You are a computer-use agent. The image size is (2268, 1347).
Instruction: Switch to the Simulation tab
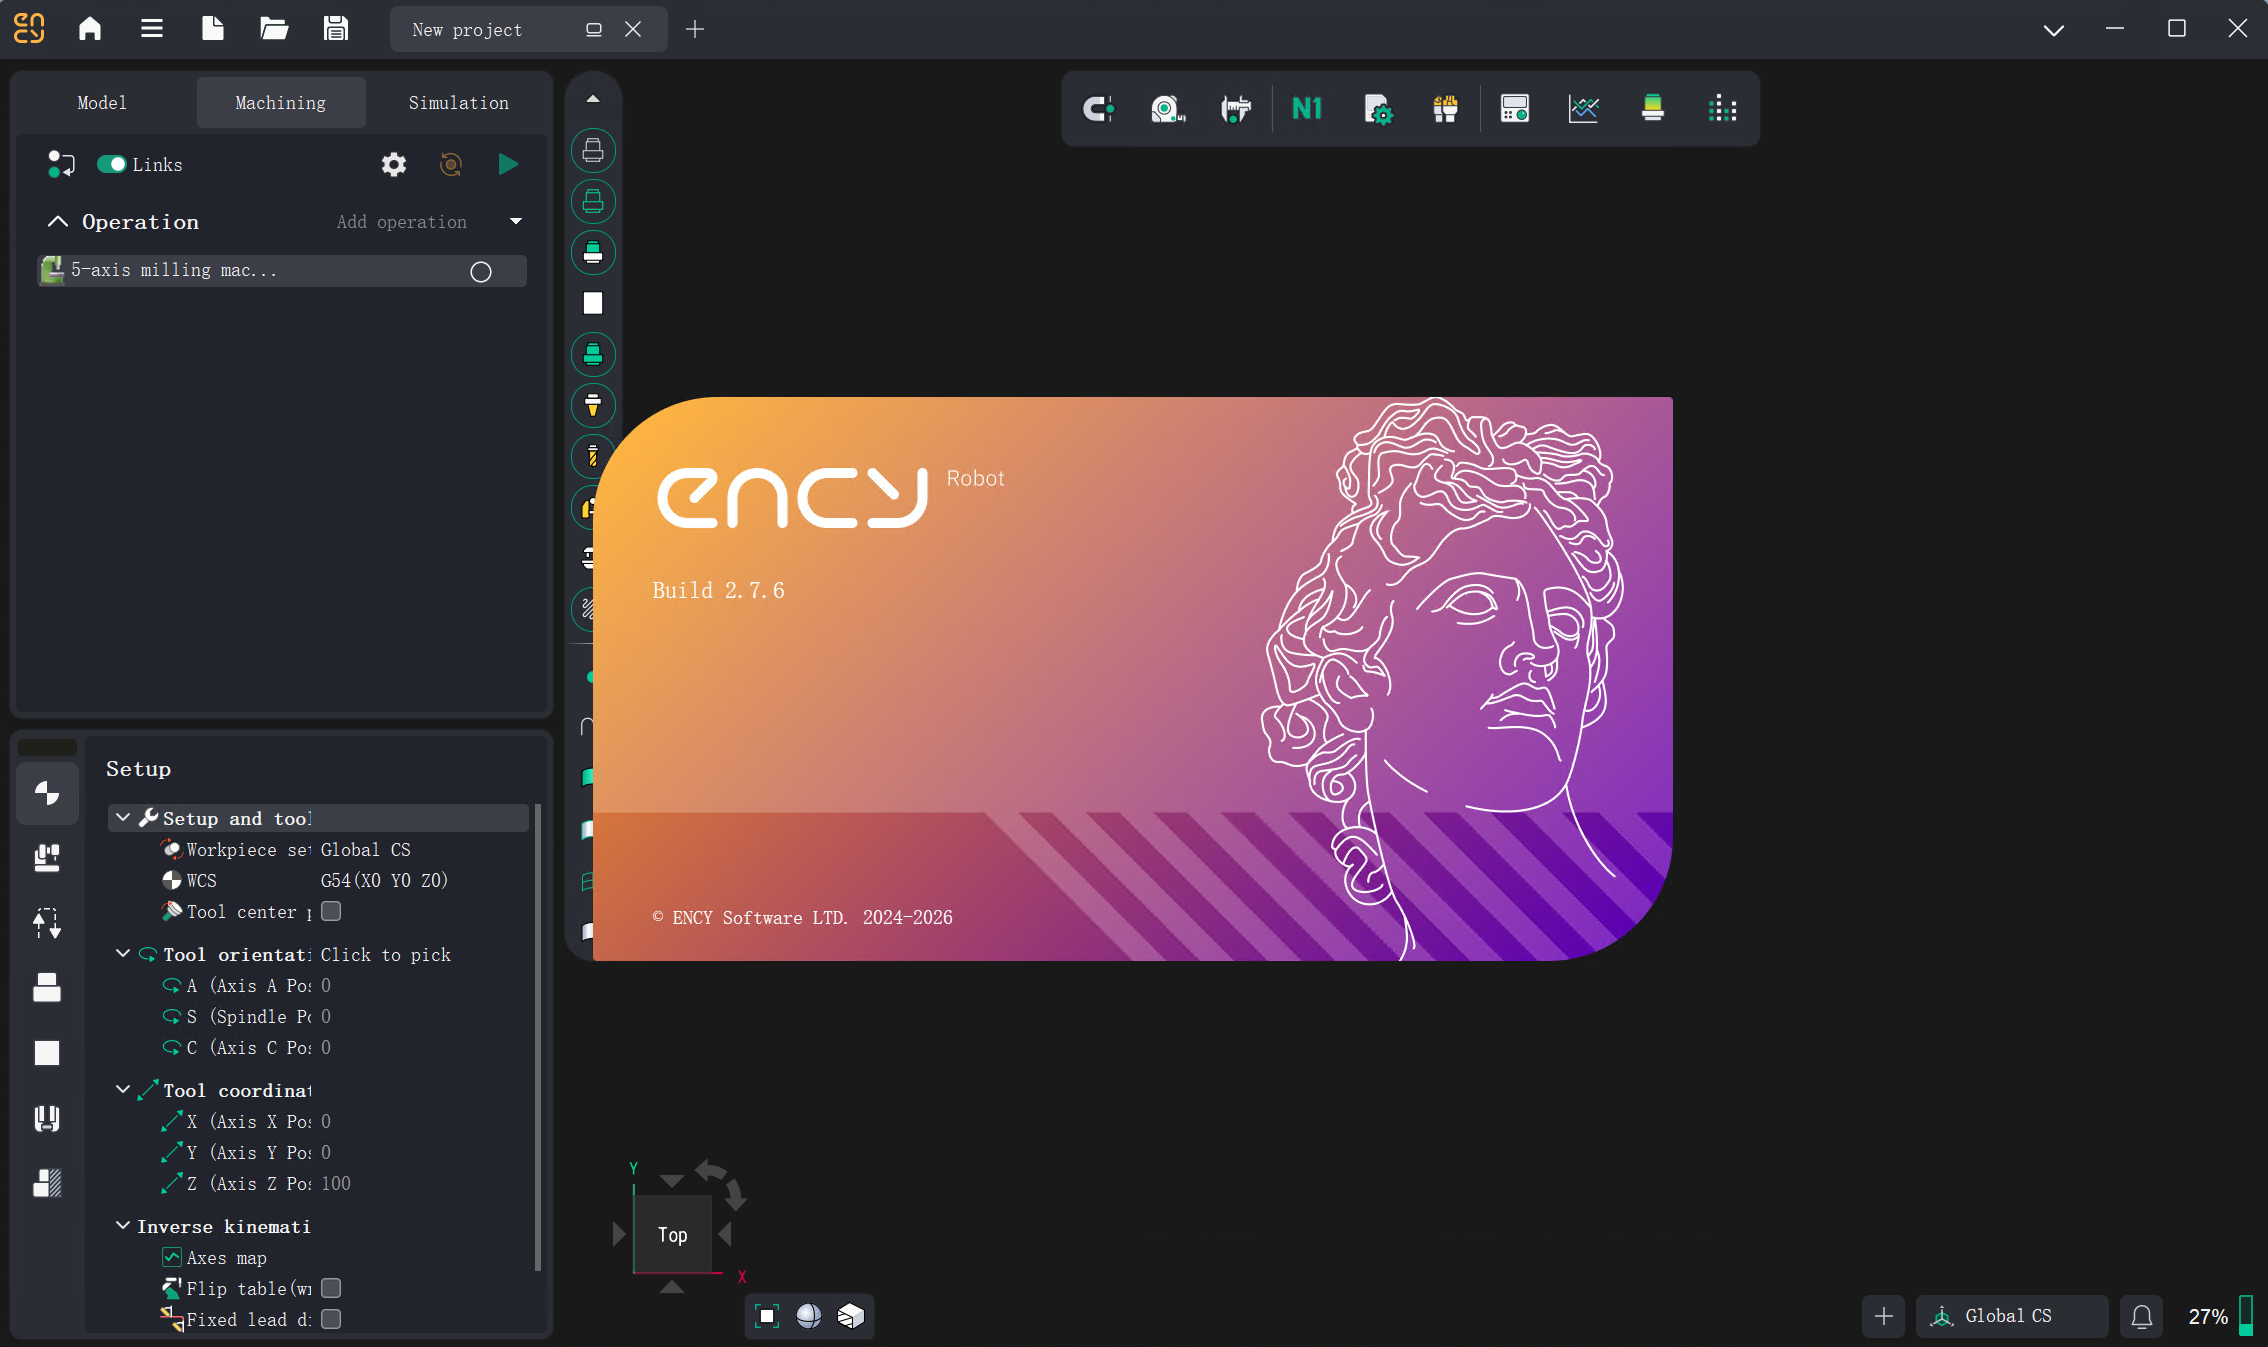[459, 103]
